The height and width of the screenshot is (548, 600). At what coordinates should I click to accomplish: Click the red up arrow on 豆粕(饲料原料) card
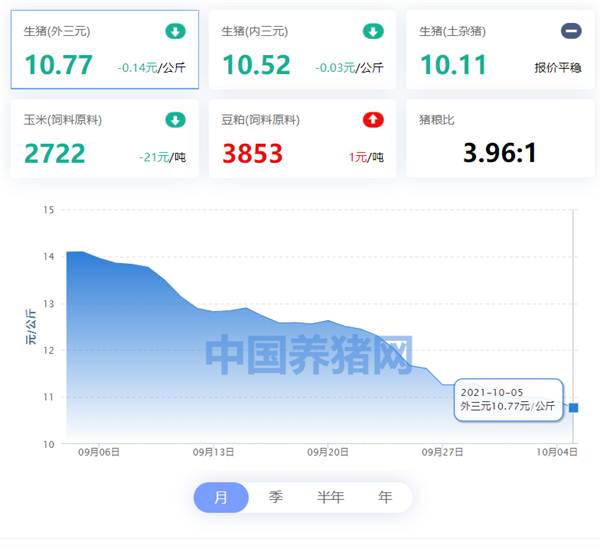[373, 120]
